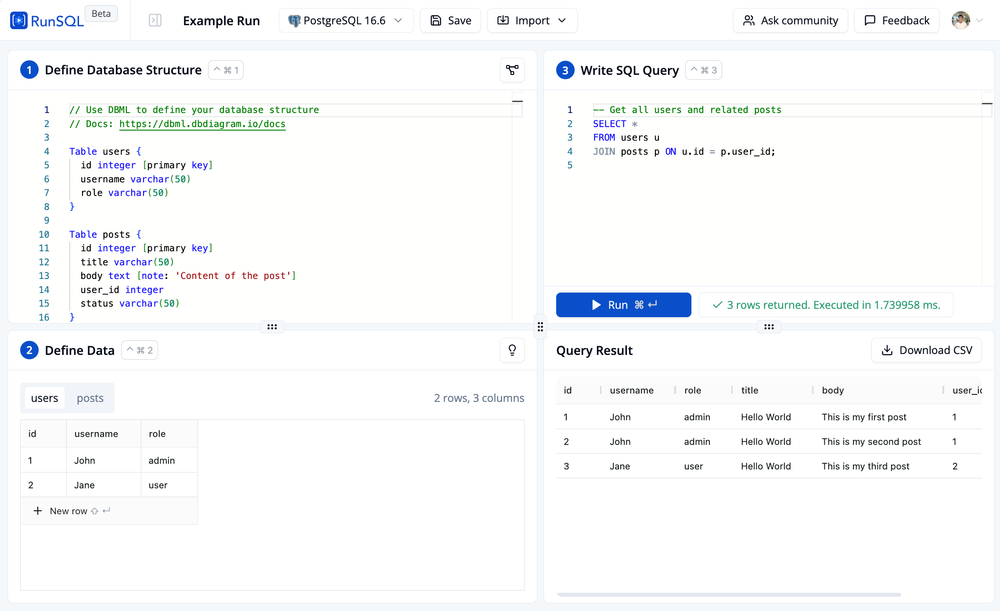Open the Import dropdown arrow
The image size is (1000, 611).
point(560,20)
